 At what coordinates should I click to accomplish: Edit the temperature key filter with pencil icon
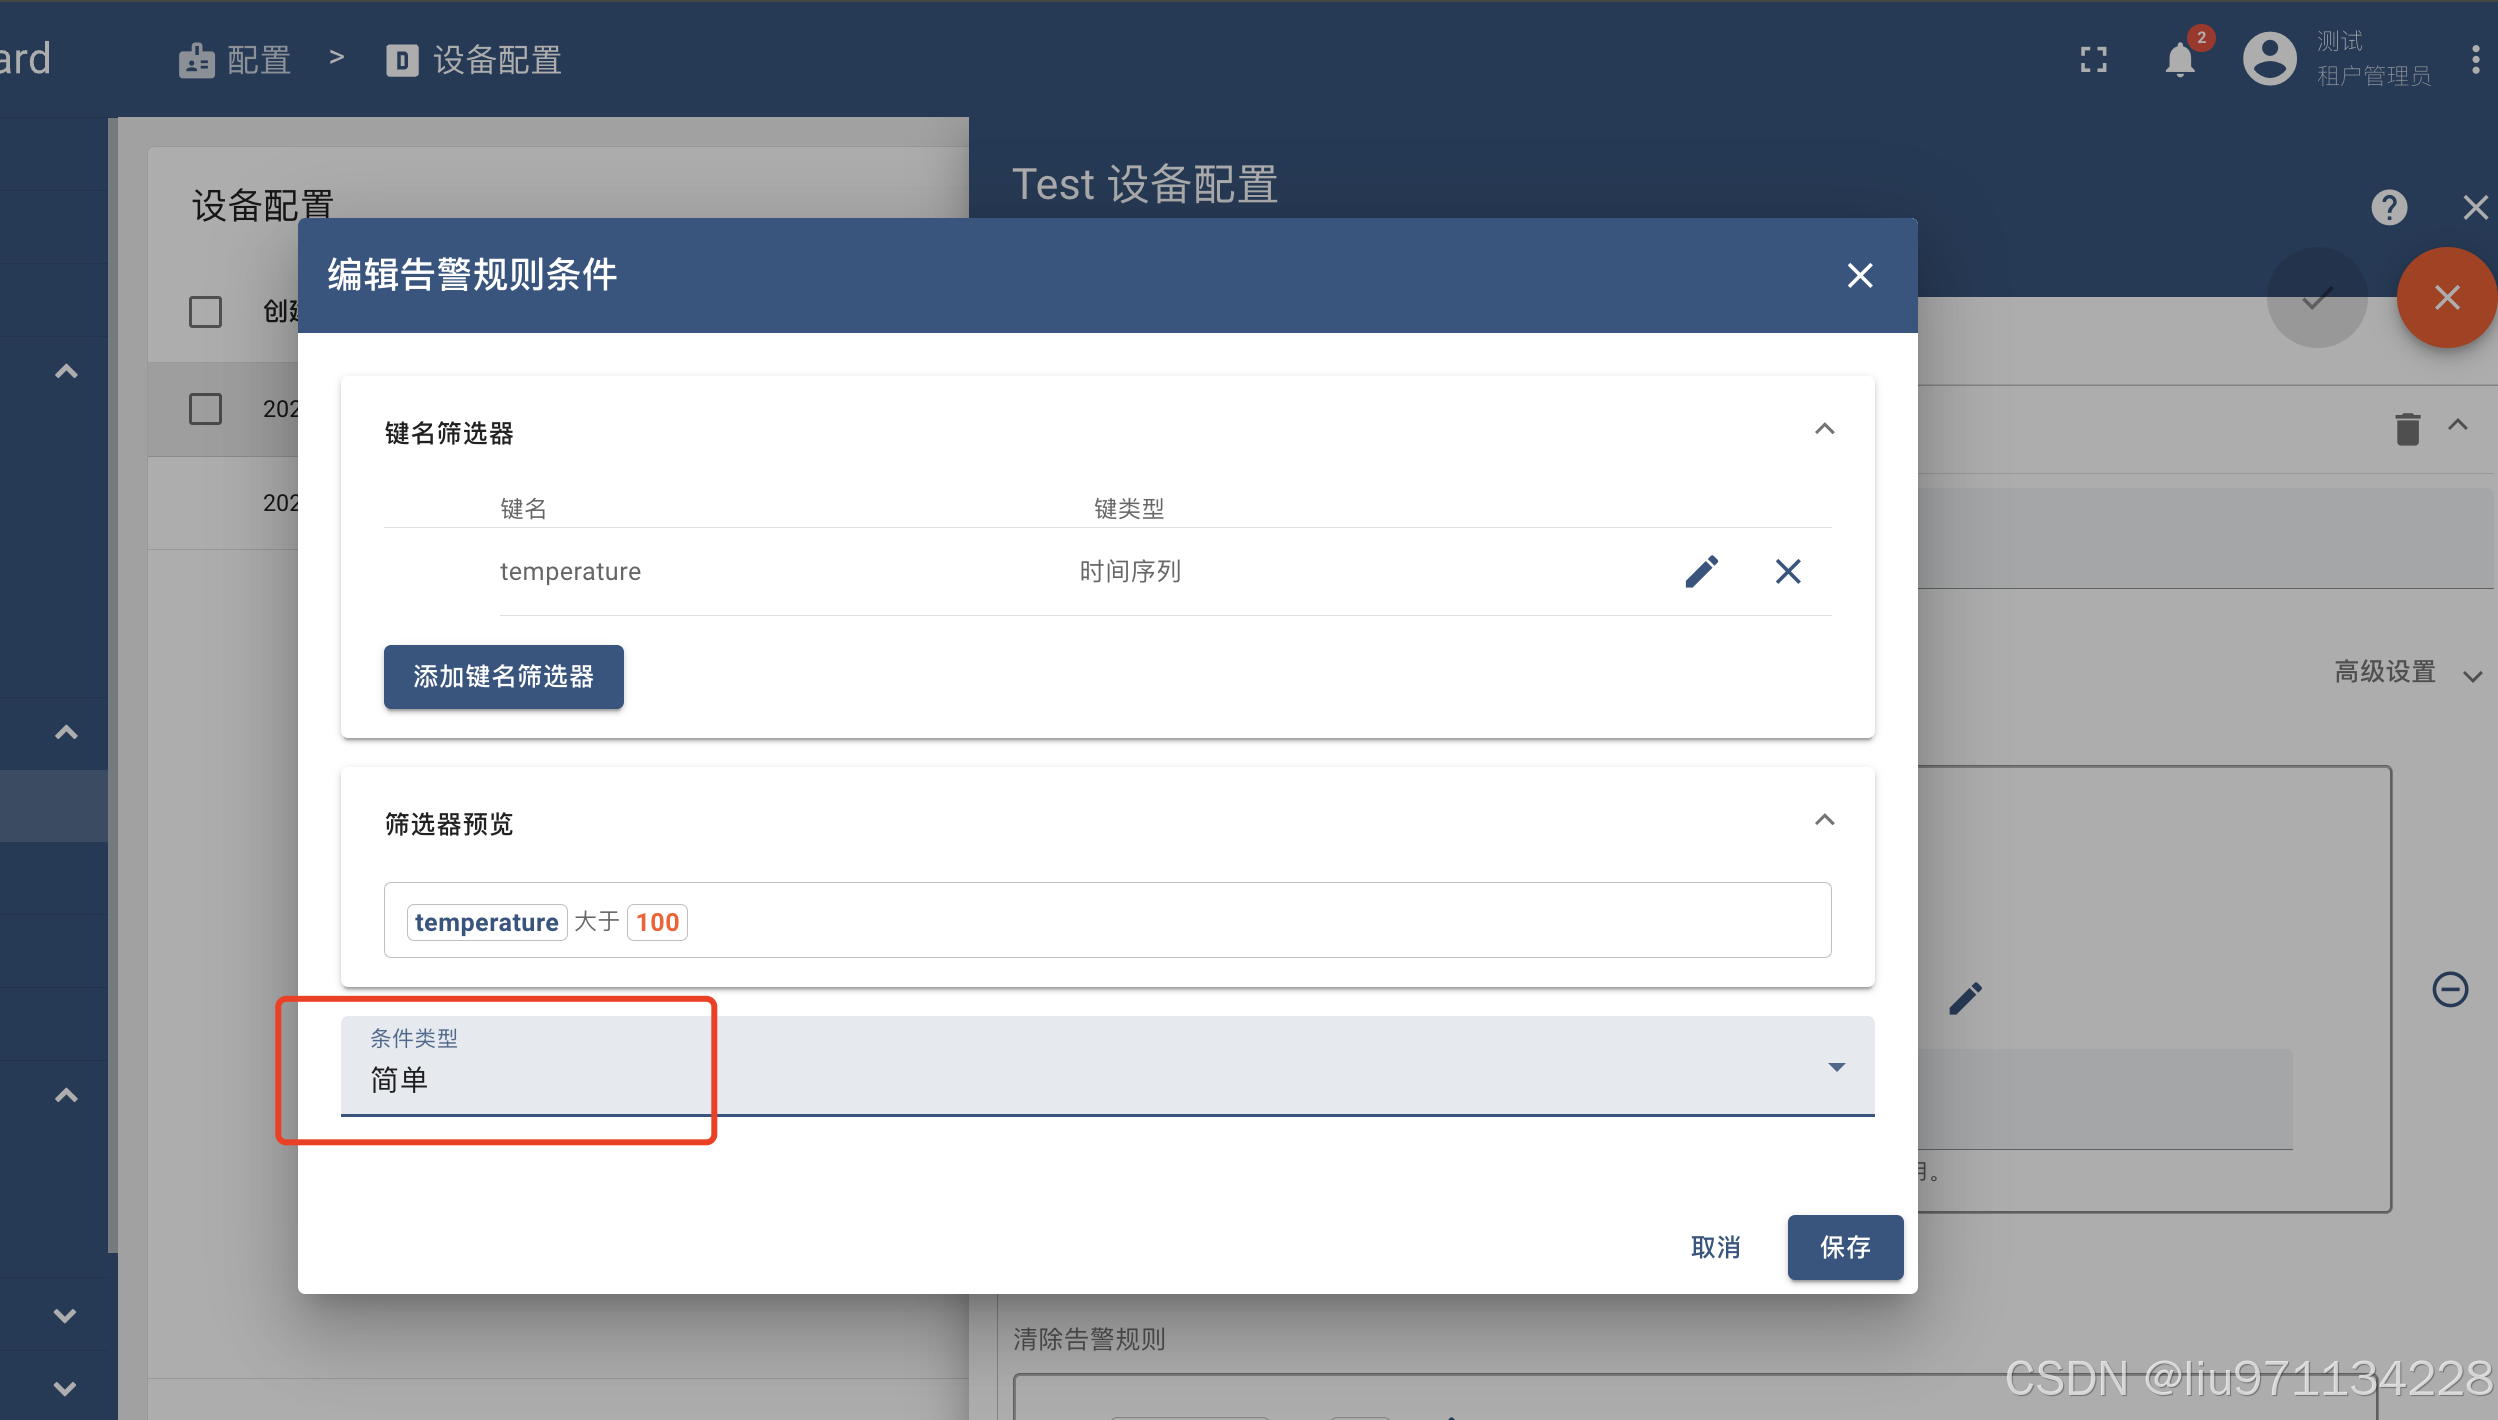click(1701, 571)
